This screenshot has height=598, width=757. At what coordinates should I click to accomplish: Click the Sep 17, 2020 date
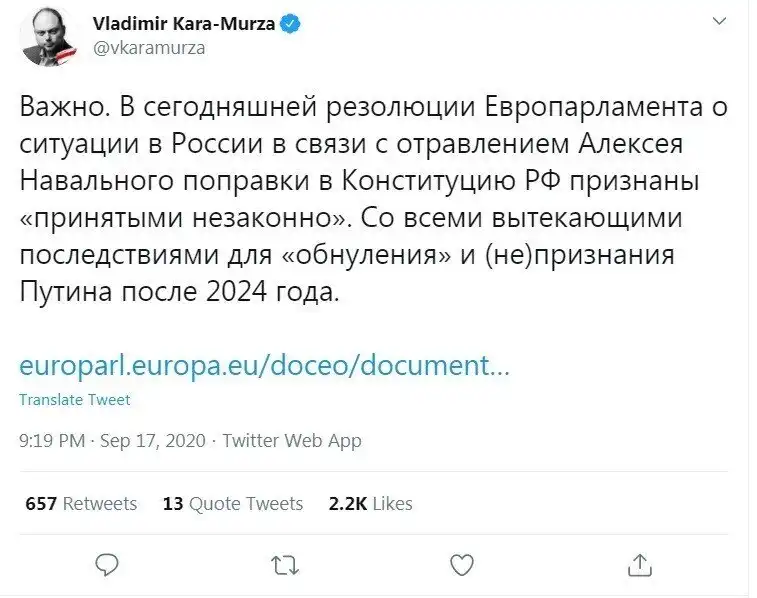tap(152, 440)
